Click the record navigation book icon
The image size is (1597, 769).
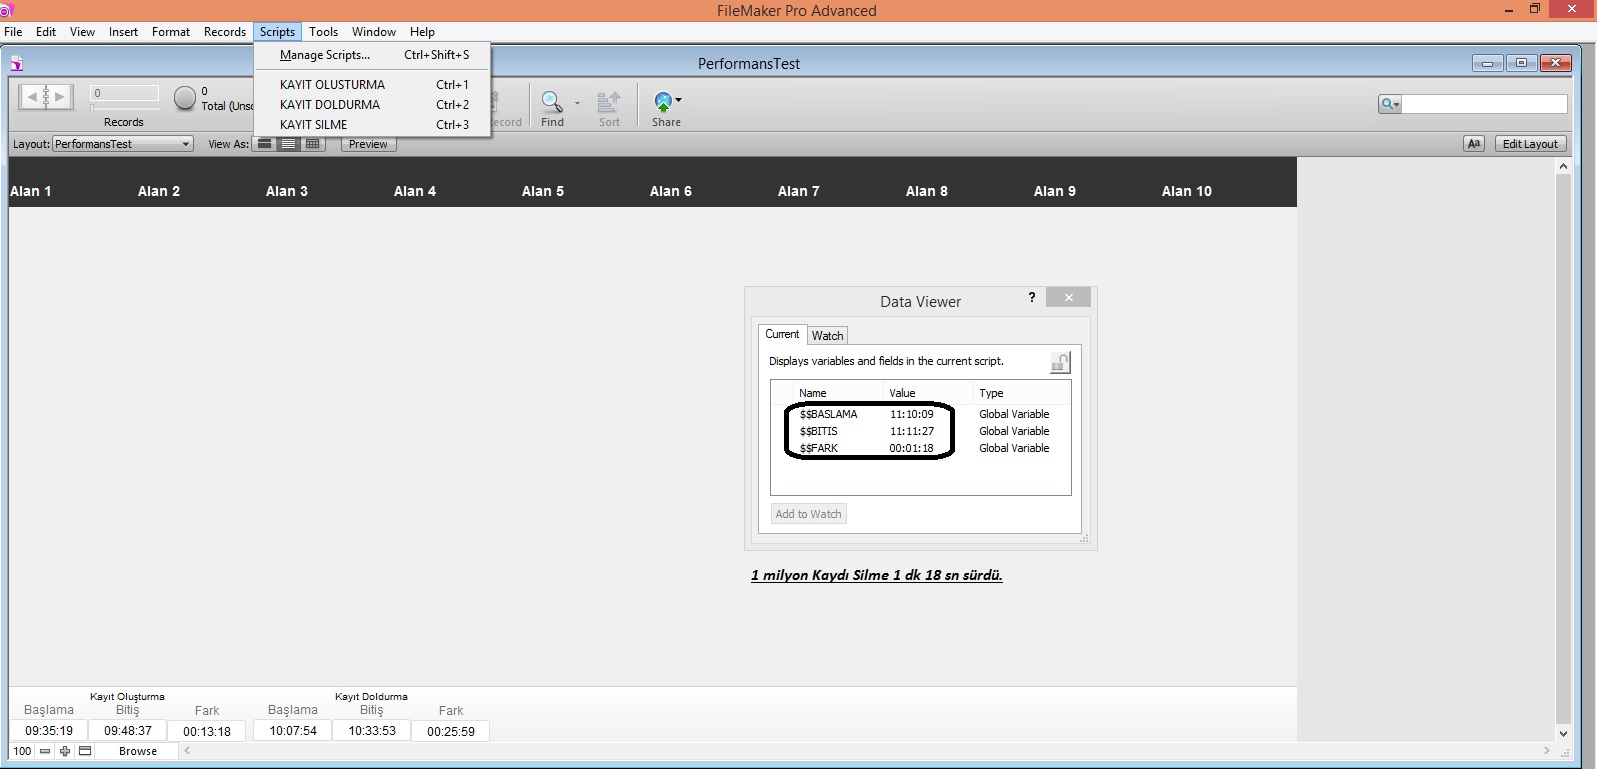pos(46,97)
